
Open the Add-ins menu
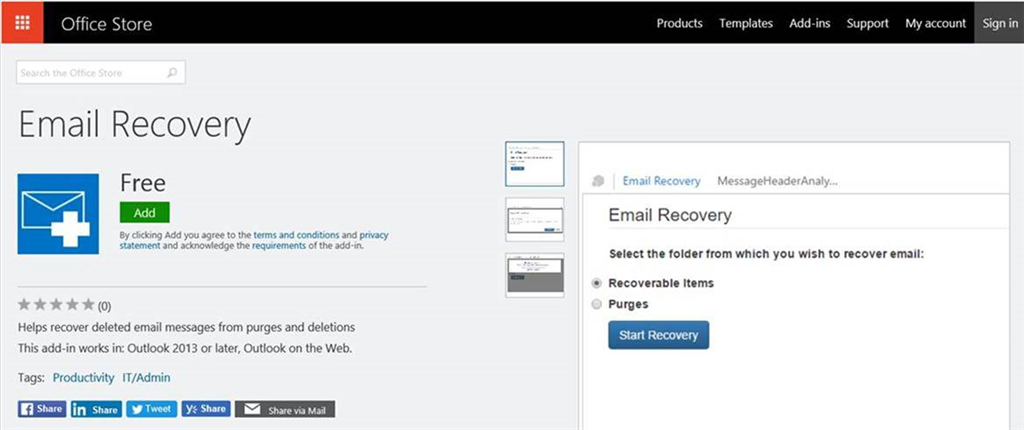[810, 24]
